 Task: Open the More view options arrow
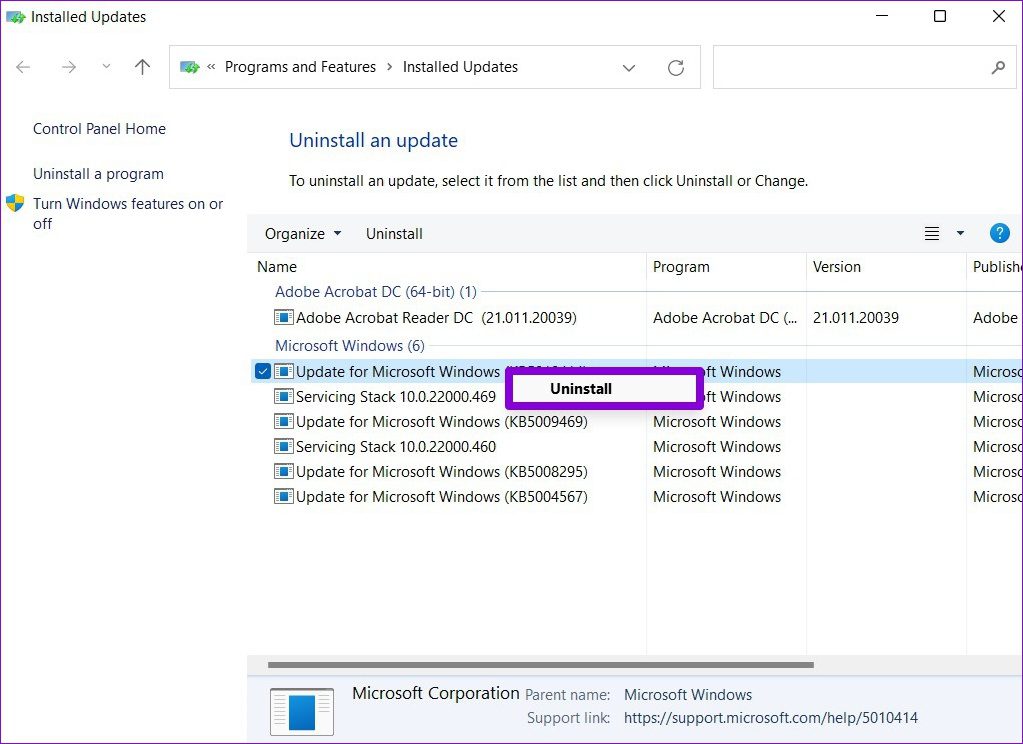pos(960,233)
